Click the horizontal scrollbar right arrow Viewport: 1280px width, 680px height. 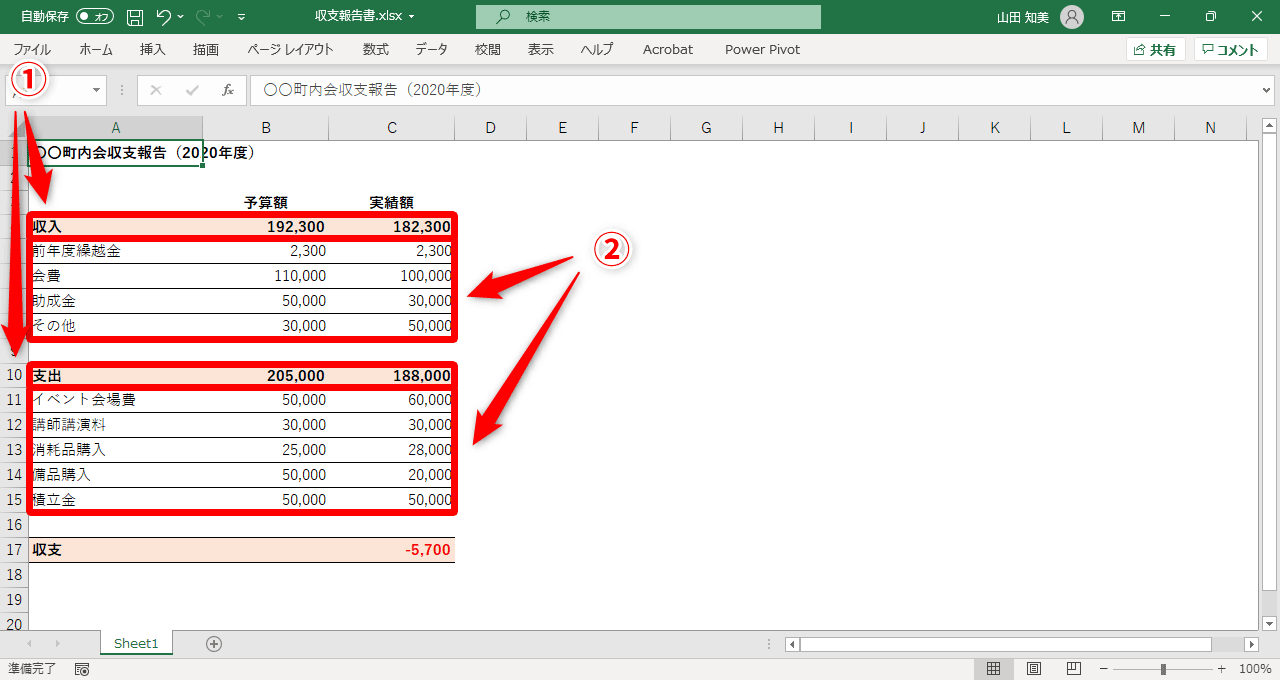(x=1251, y=644)
